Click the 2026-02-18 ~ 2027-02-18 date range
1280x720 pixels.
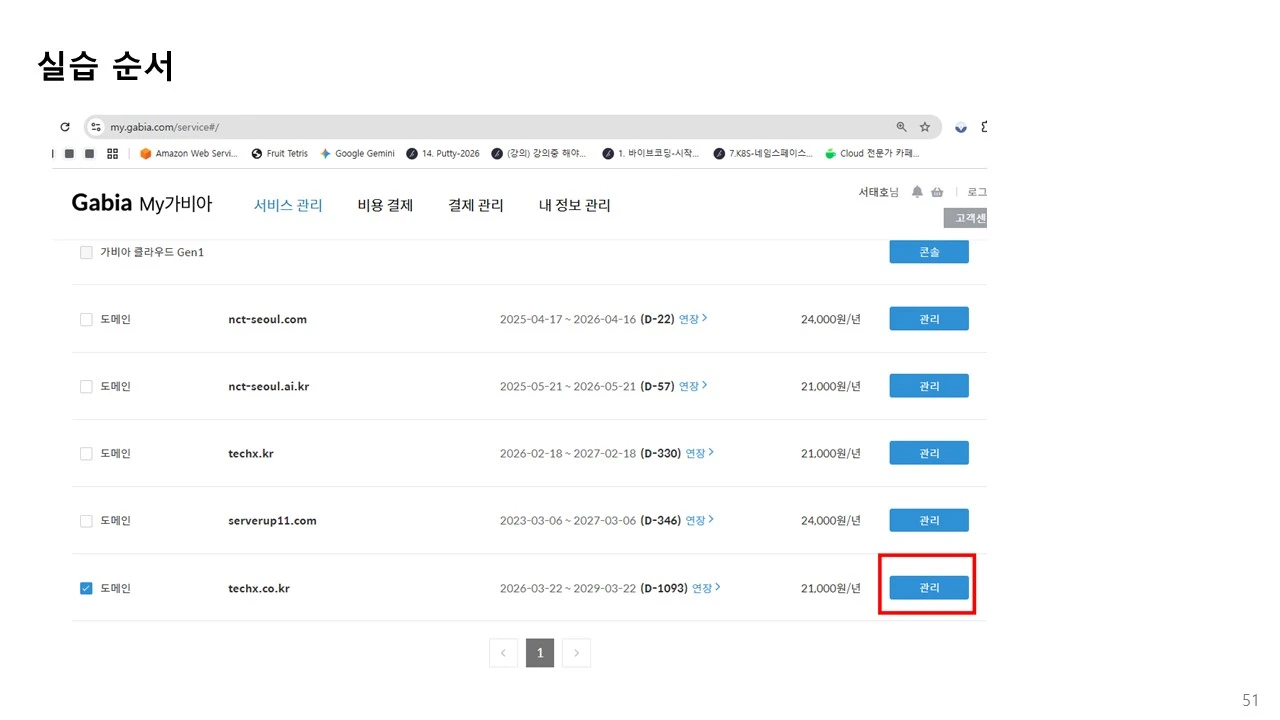pos(568,453)
